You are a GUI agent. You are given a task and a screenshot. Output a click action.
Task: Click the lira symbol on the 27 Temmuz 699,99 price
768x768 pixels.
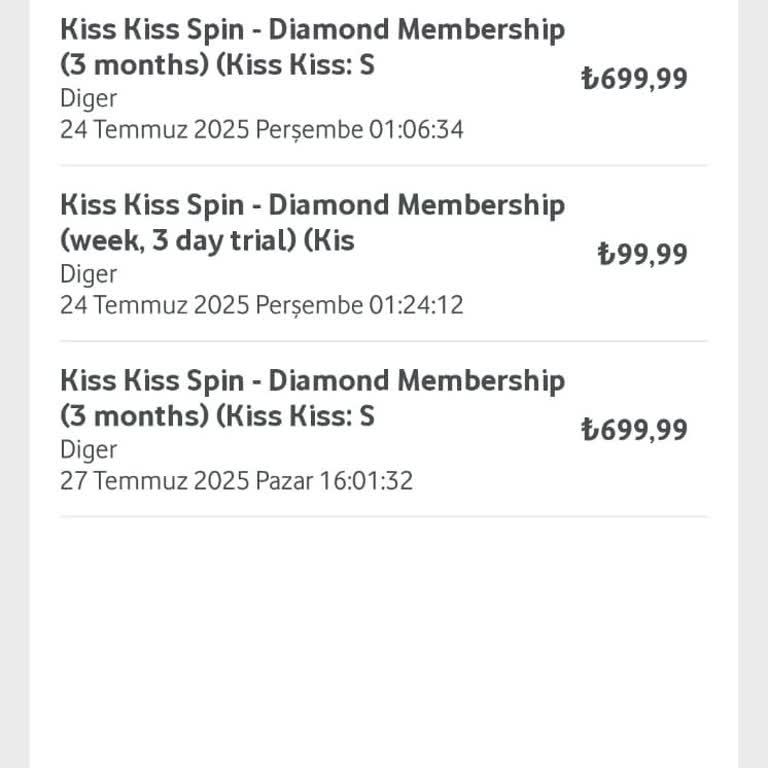click(x=590, y=430)
